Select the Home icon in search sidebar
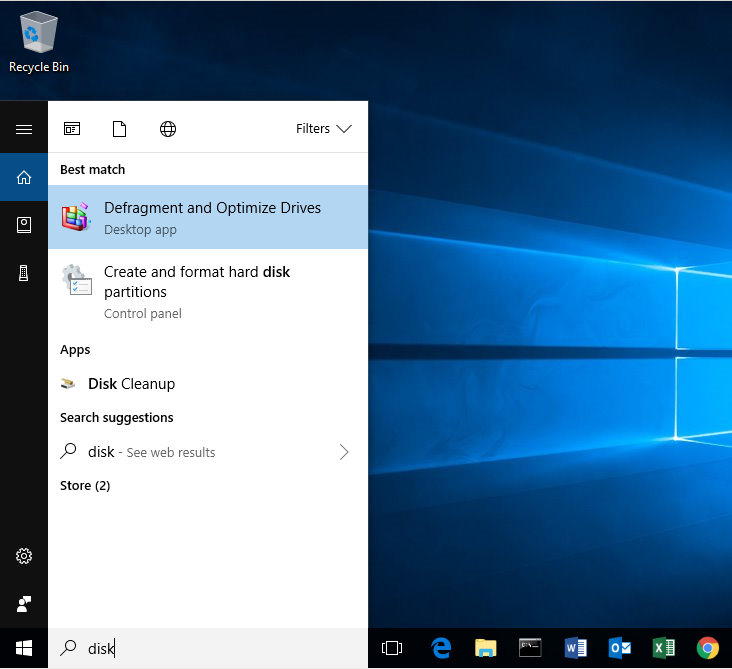 (x=24, y=177)
